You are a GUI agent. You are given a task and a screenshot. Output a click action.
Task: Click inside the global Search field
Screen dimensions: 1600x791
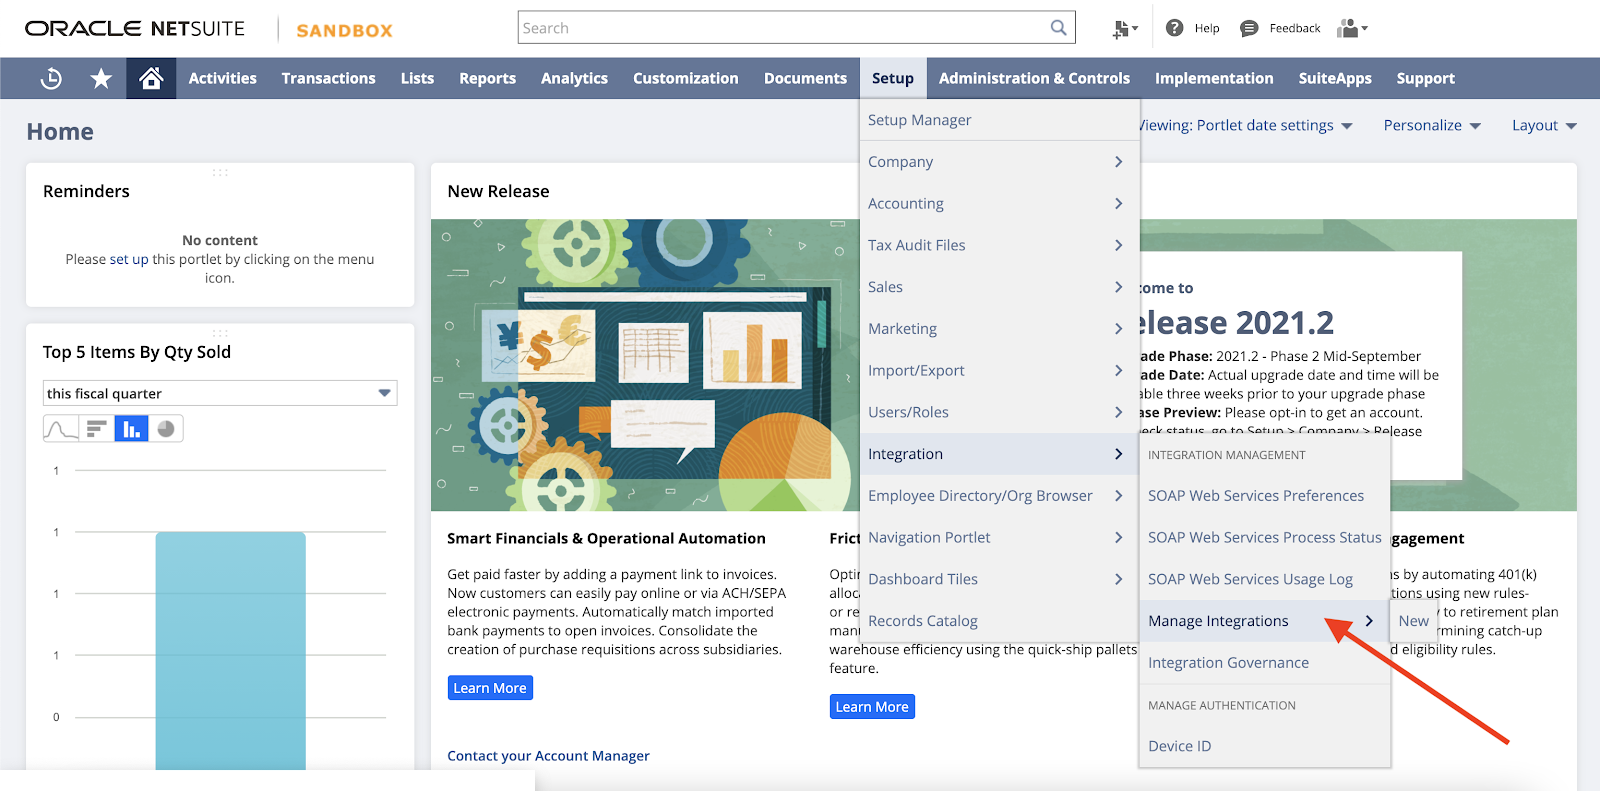780,28
